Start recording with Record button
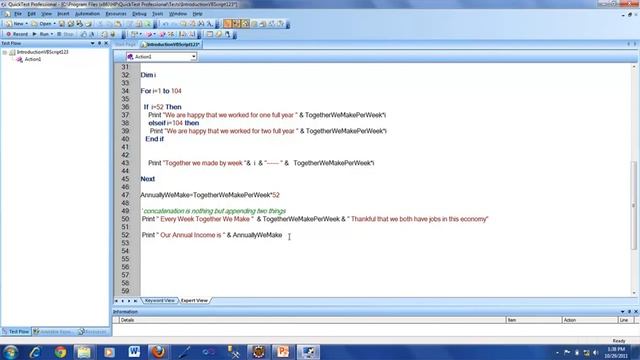The image size is (640, 360). (17, 34)
